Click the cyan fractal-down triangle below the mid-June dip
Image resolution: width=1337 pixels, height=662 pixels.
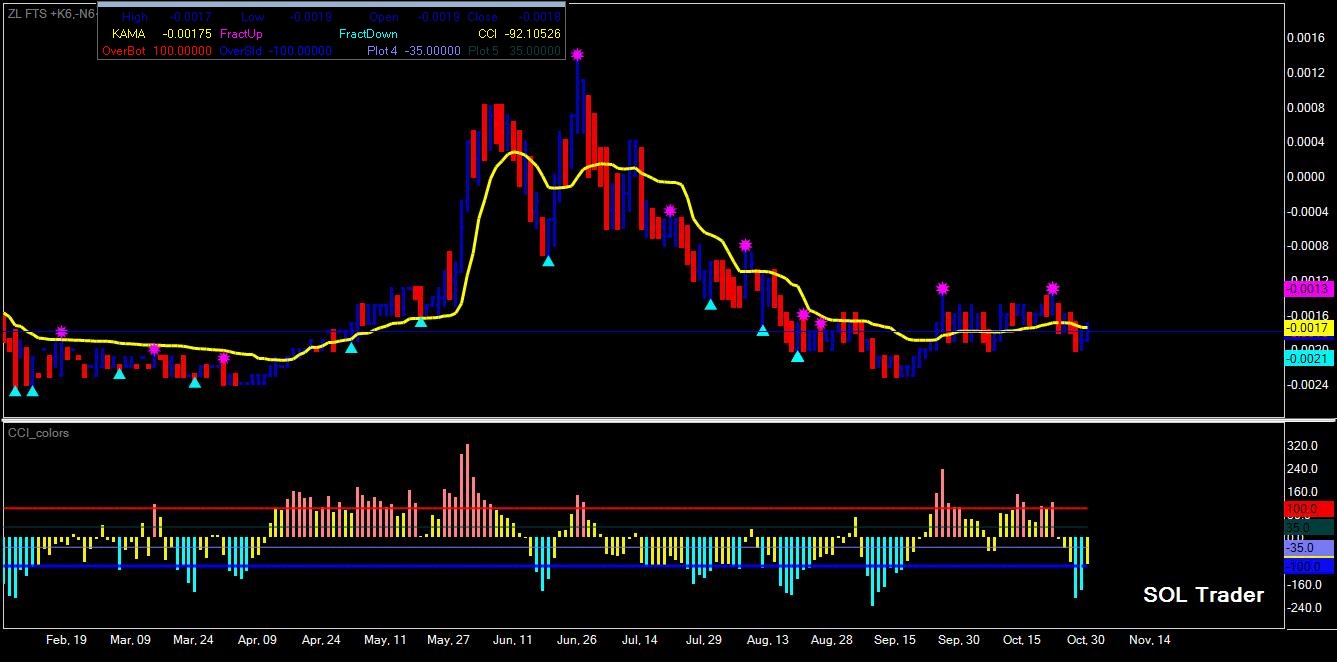pos(548,260)
